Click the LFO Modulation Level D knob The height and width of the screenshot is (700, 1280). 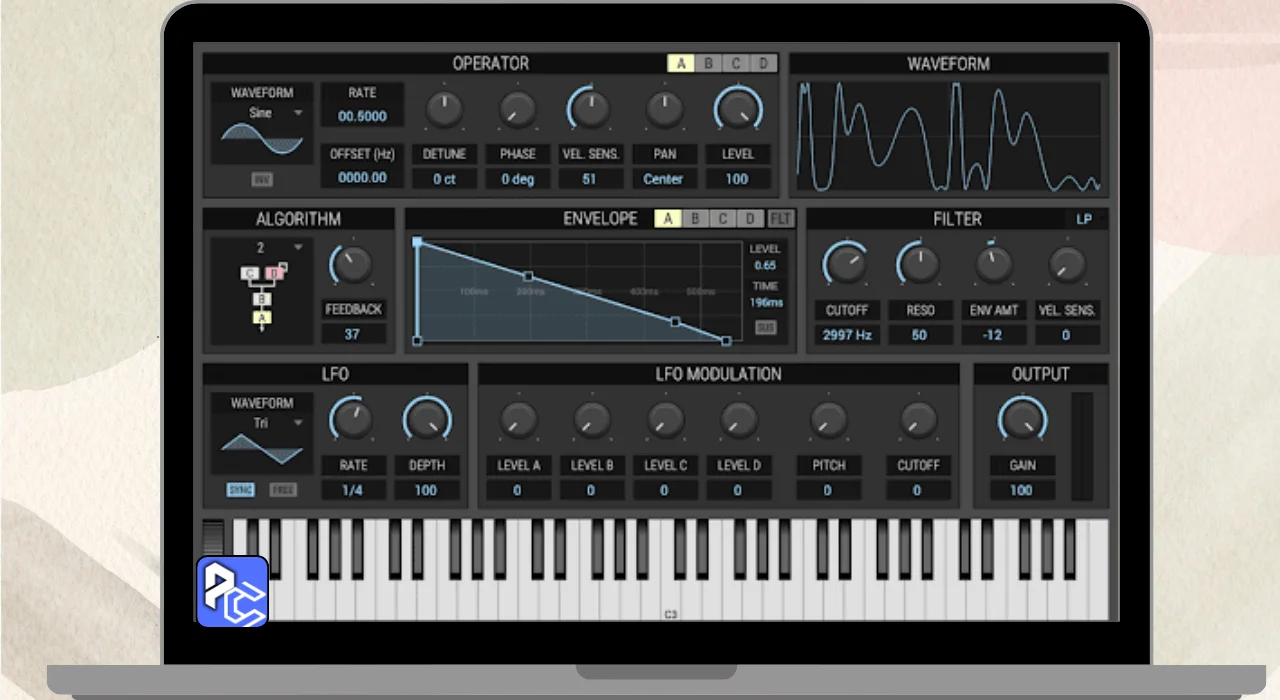(738, 419)
